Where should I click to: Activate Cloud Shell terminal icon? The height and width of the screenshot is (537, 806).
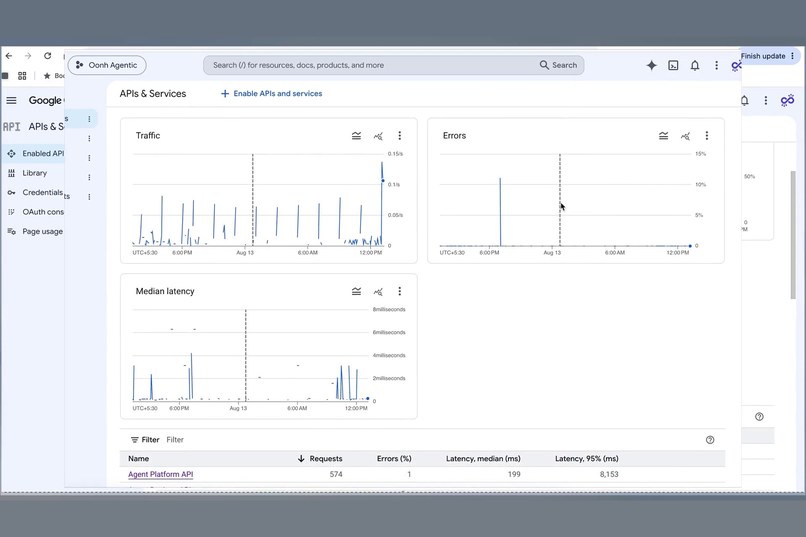pyautogui.click(x=673, y=65)
